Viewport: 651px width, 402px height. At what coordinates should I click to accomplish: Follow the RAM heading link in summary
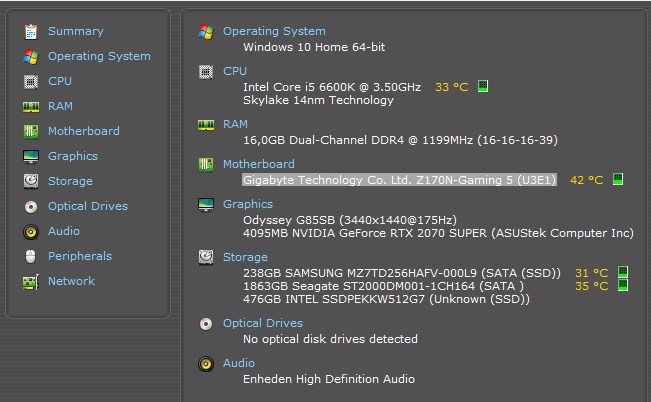pos(235,125)
